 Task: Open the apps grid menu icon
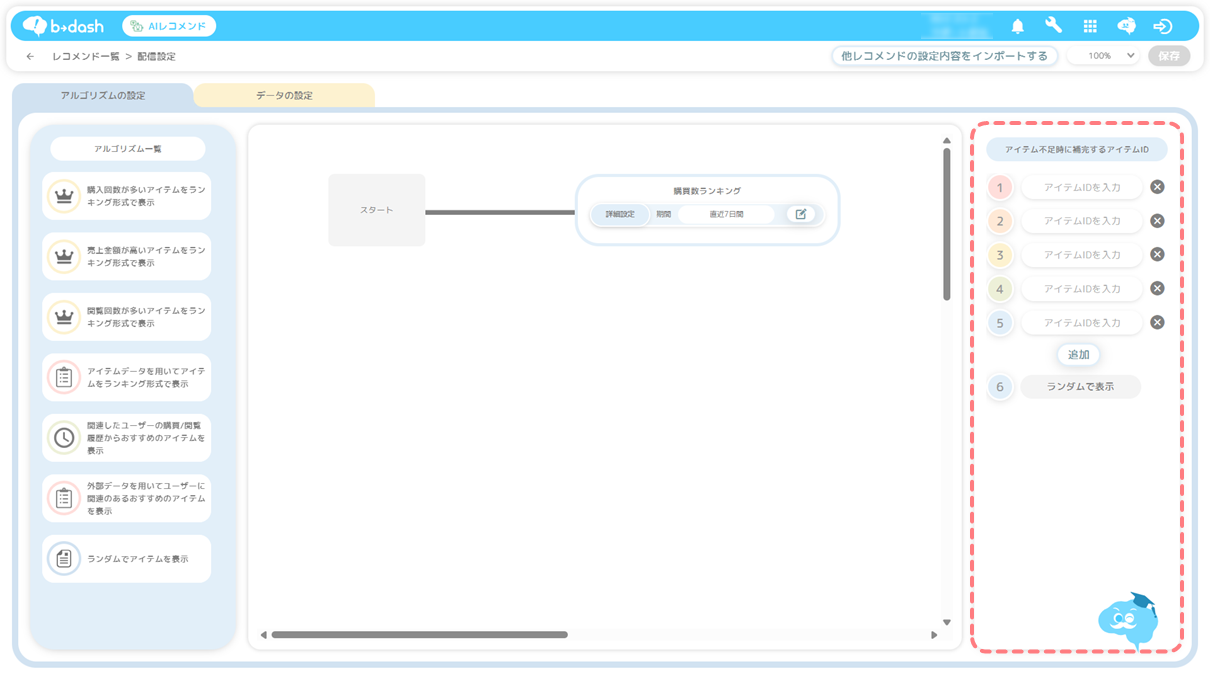1090,26
